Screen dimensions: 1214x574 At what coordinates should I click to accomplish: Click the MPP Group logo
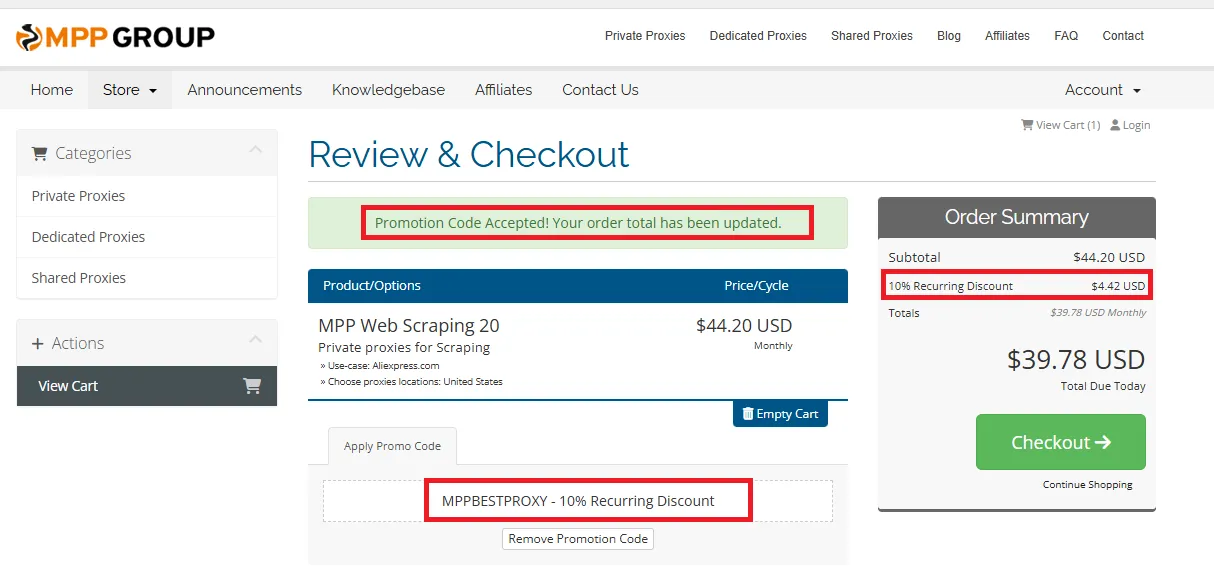115,38
